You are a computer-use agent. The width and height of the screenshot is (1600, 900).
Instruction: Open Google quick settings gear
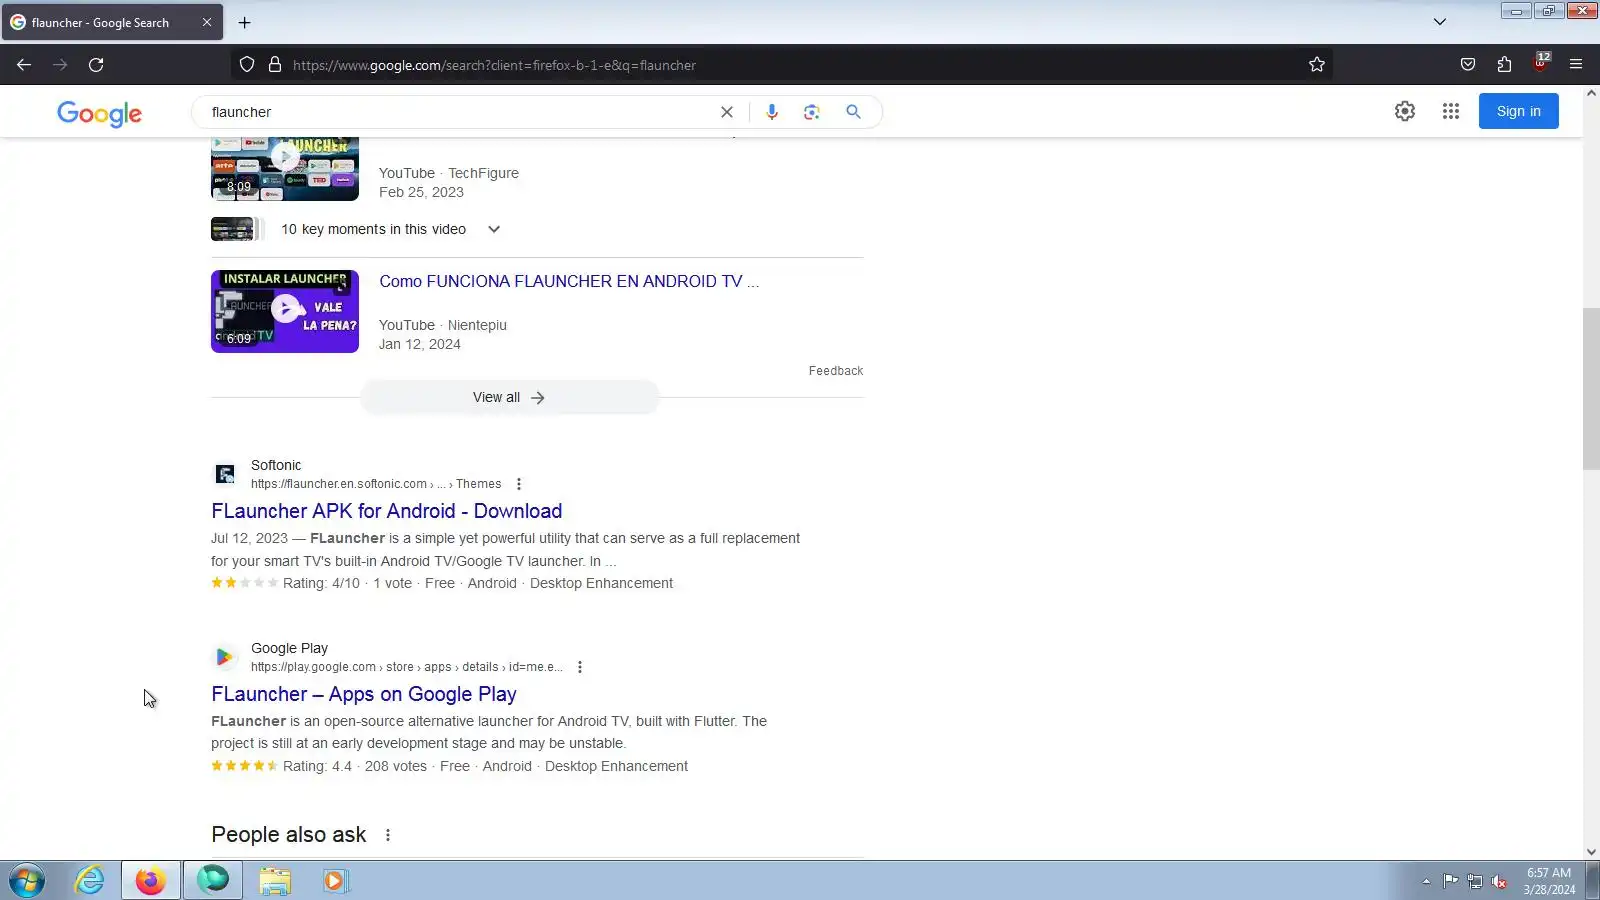[x=1405, y=112]
